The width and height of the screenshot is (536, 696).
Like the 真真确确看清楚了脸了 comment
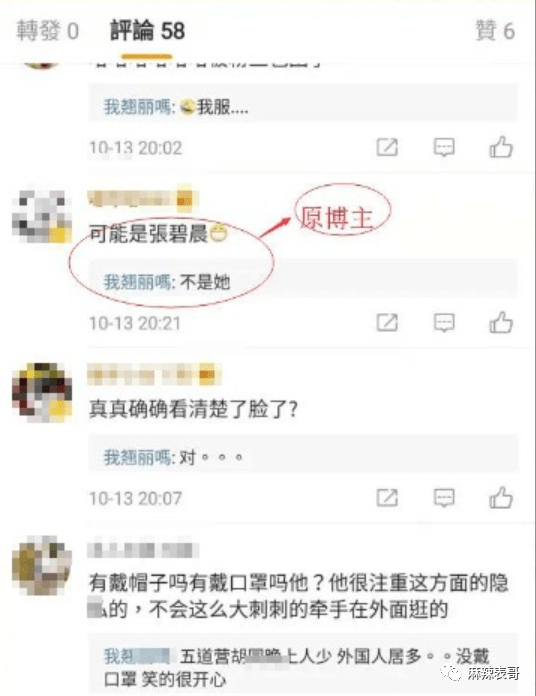tap(501, 497)
